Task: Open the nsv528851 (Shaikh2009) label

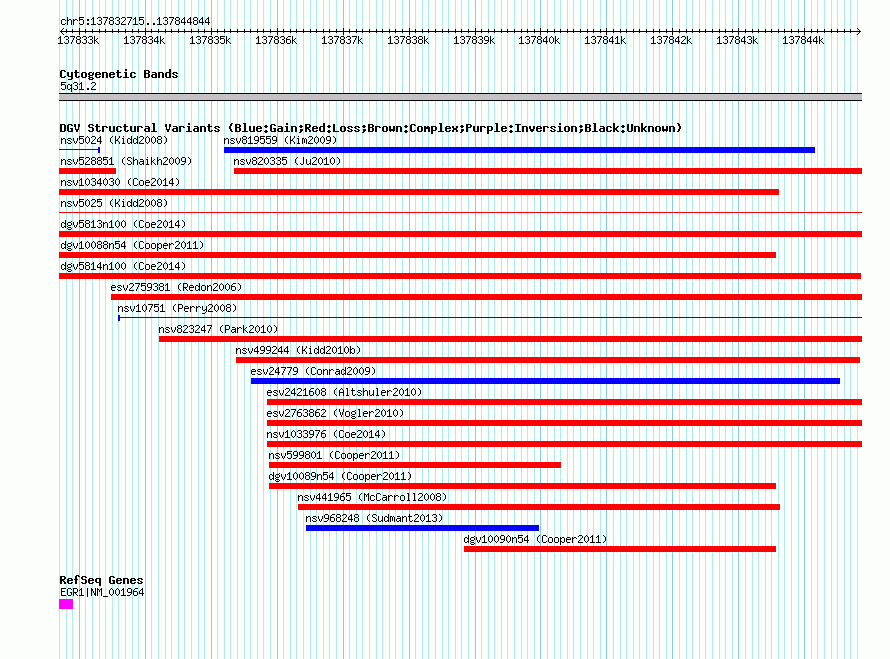Action: [x=126, y=161]
